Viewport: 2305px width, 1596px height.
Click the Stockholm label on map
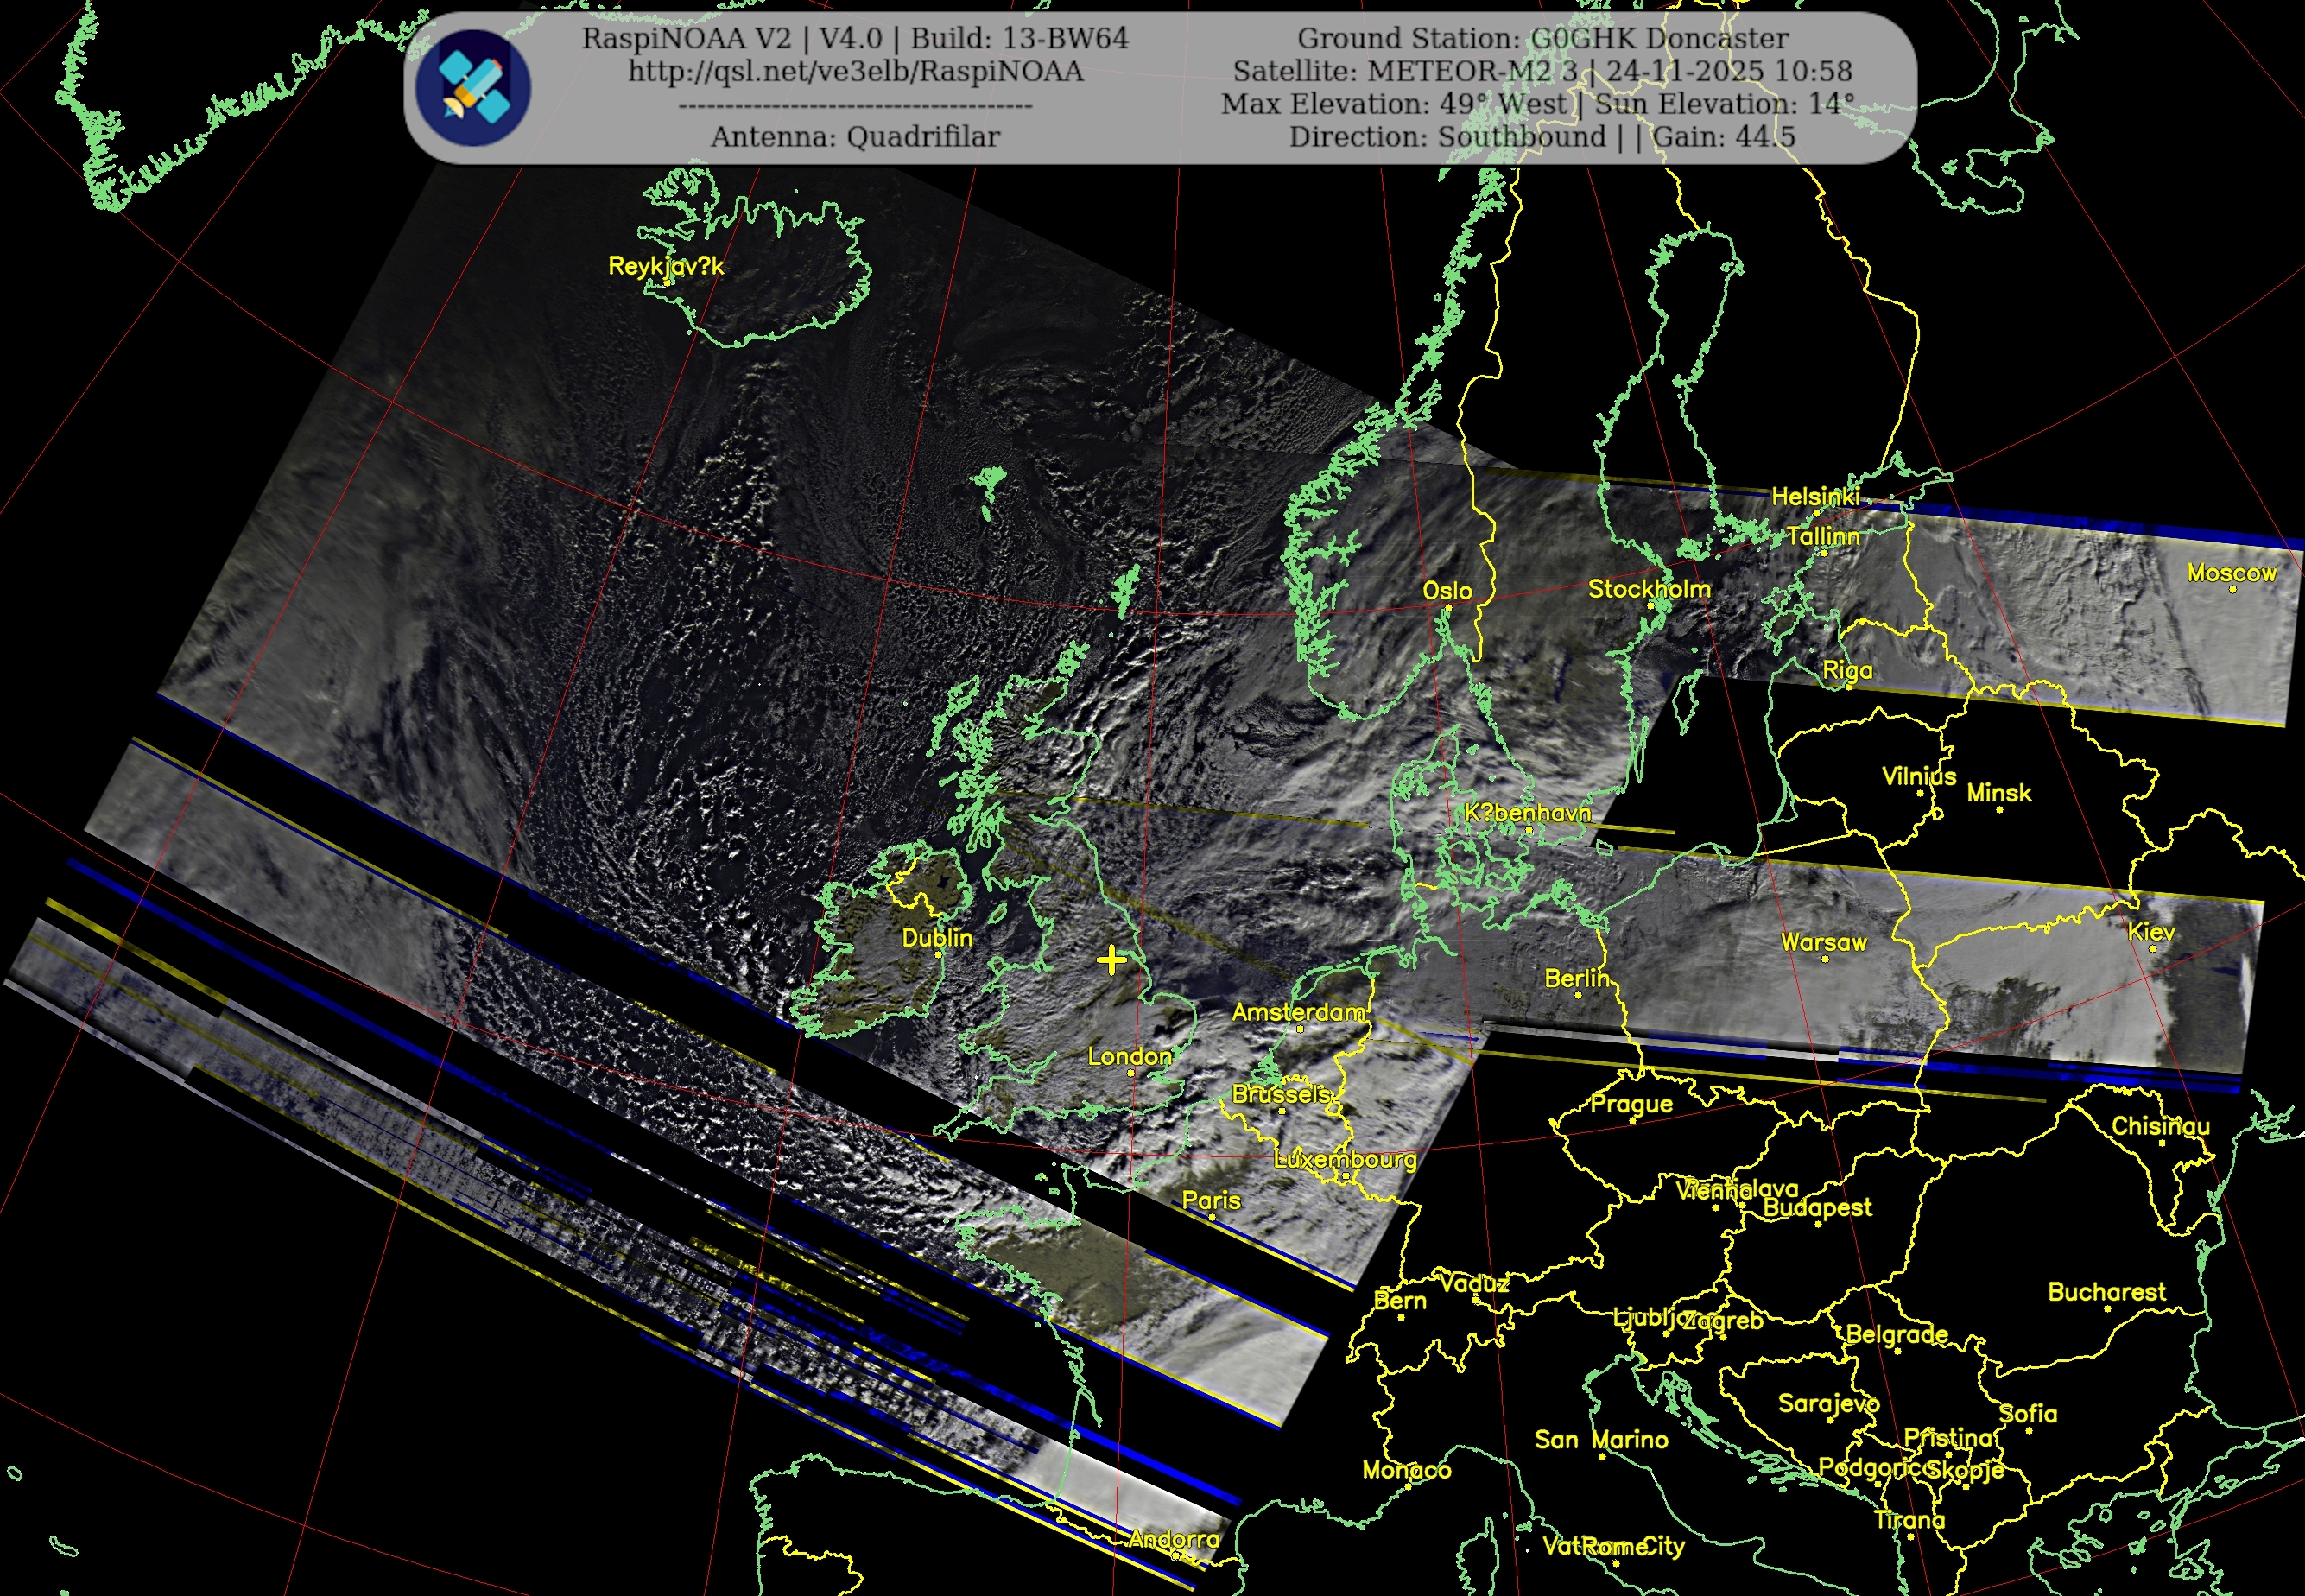(1649, 589)
